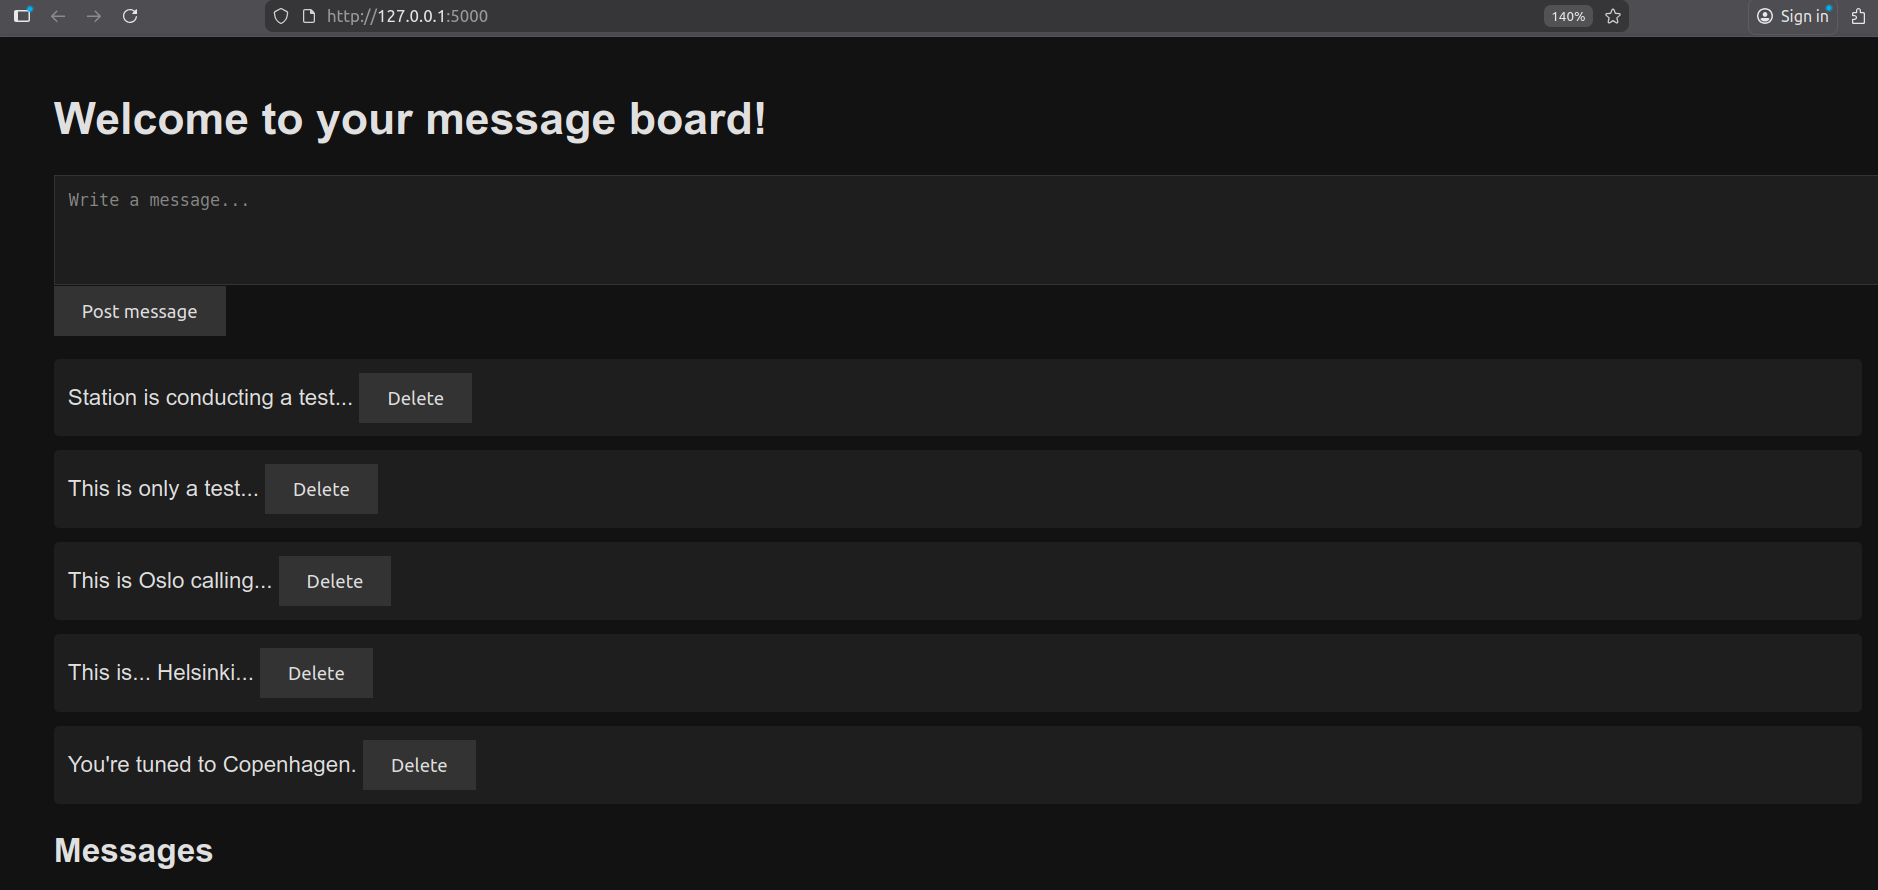Delete the 'You're tuned to Copenhagen' message
This screenshot has height=890, width=1878.
[x=419, y=764]
